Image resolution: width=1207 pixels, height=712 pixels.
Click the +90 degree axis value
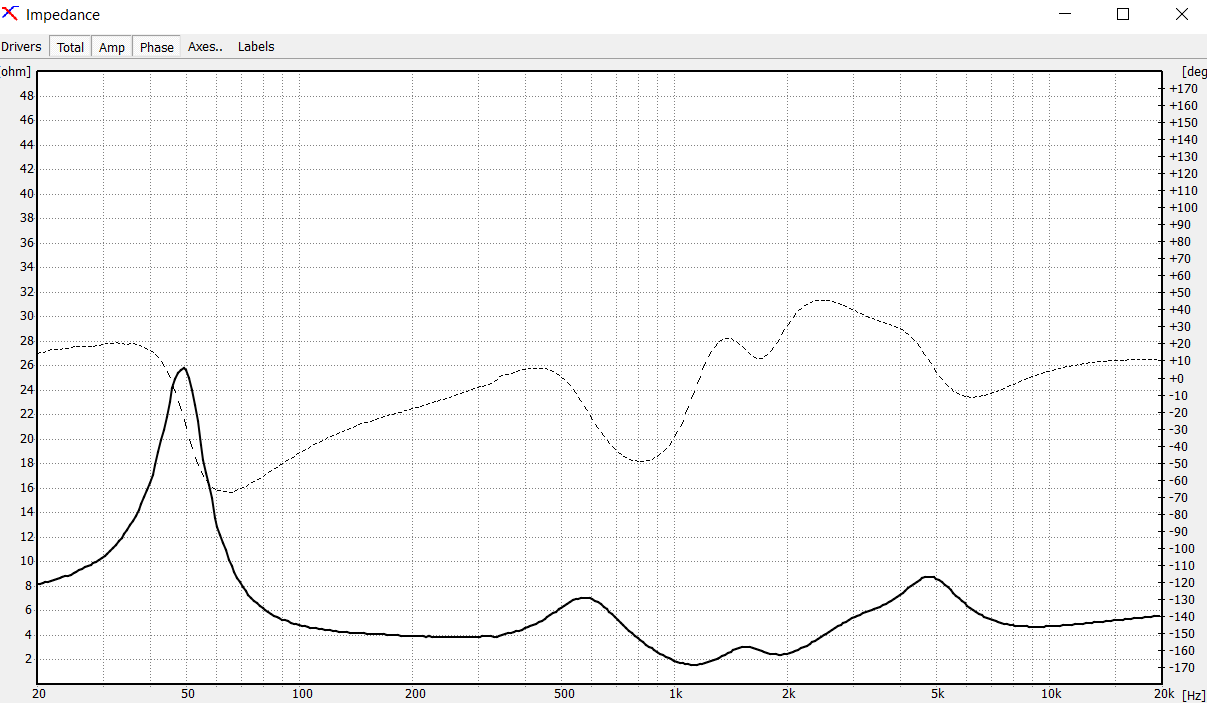click(1180, 225)
